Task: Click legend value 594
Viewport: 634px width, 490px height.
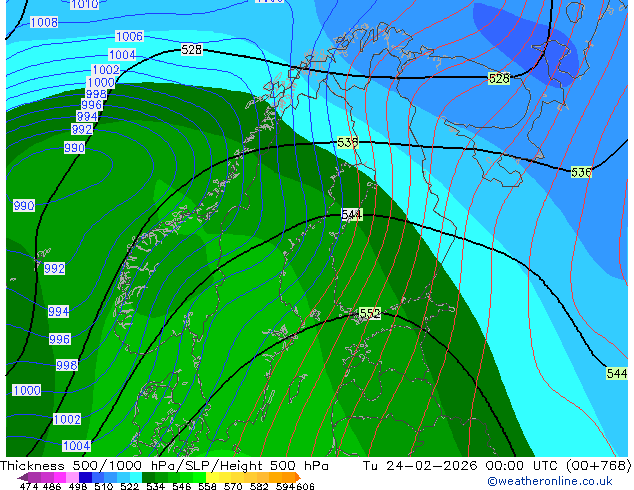Action: click(285, 486)
